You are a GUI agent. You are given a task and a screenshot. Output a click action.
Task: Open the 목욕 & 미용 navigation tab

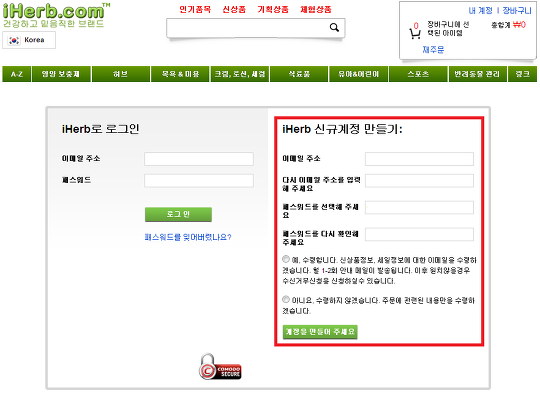tap(180, 74)
